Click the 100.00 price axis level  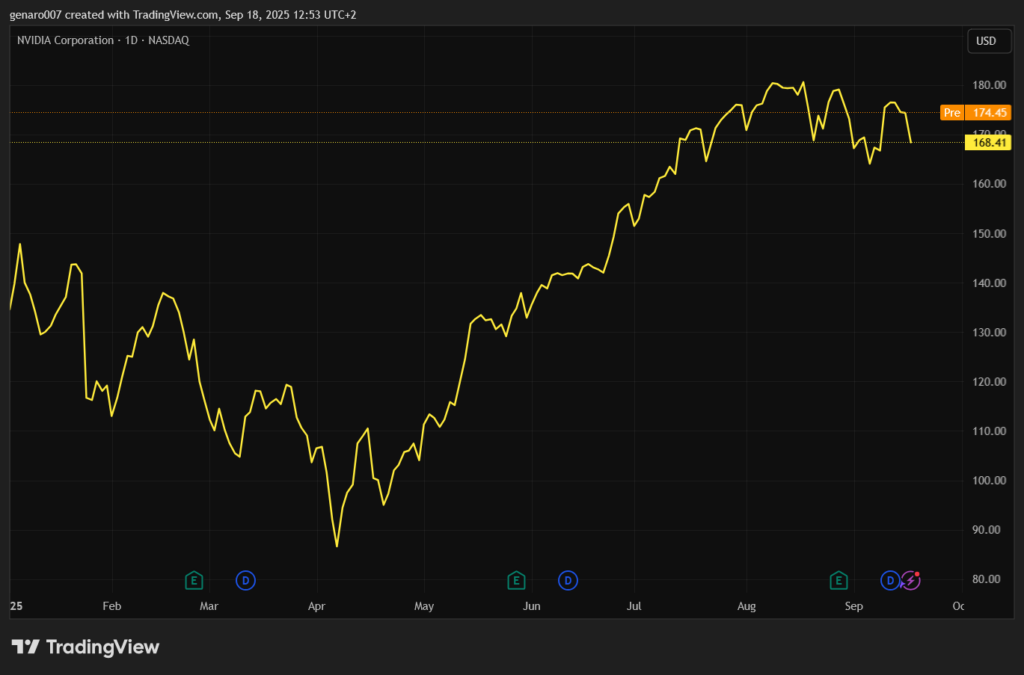tap(985, 481)
